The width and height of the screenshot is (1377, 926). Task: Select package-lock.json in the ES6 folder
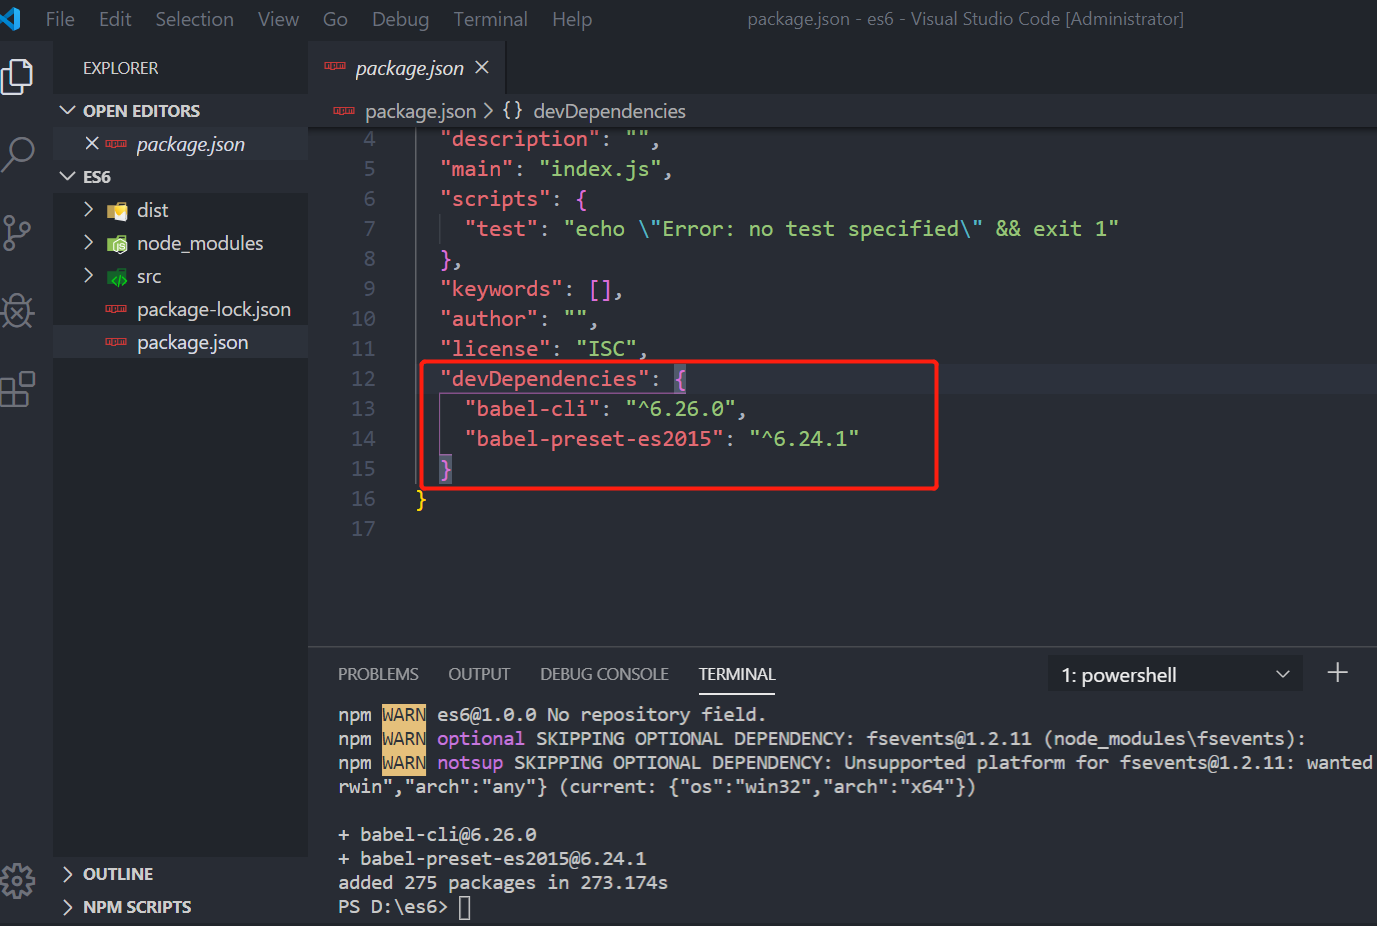(x=213, y=309)
